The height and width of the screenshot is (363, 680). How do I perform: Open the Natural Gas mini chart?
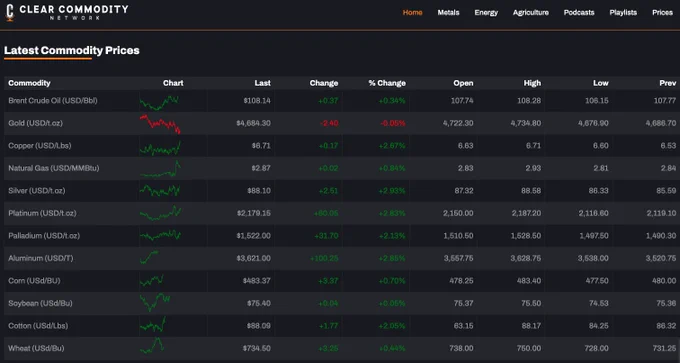click(x=160, y=169)
